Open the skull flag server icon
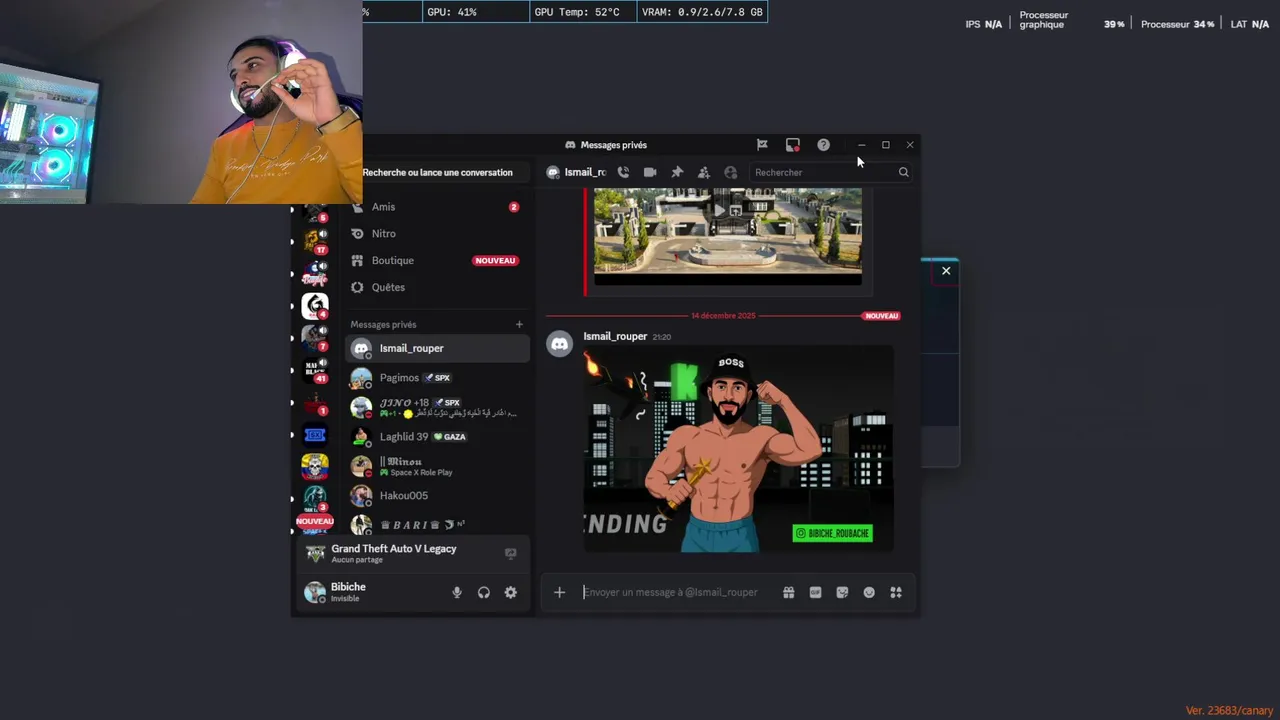The width and height of the screenshot is (1280, 720). pos(315,466)
